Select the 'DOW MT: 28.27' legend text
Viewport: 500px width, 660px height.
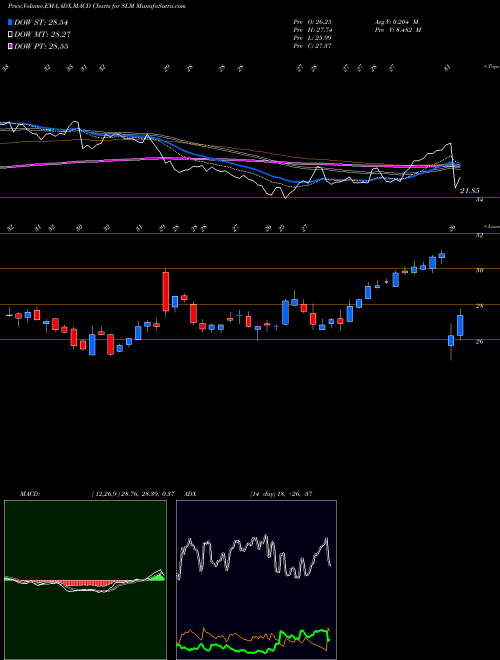[x=42, y=35]
